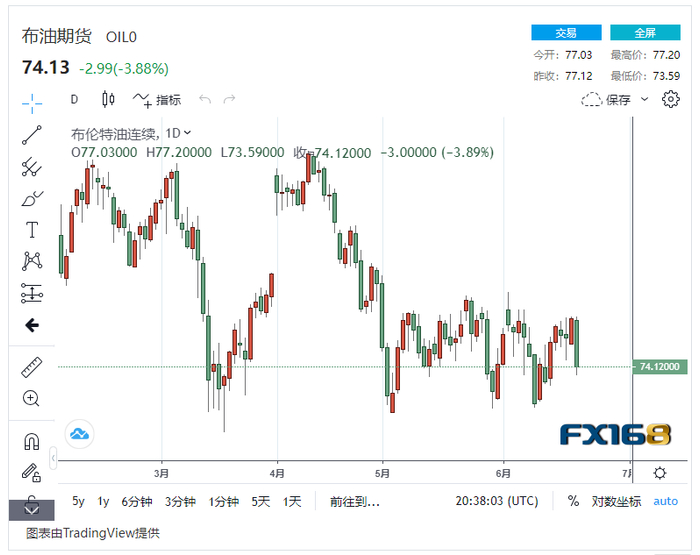
Task: Toggle the percent (%) scale
Action: pos(573,501)
